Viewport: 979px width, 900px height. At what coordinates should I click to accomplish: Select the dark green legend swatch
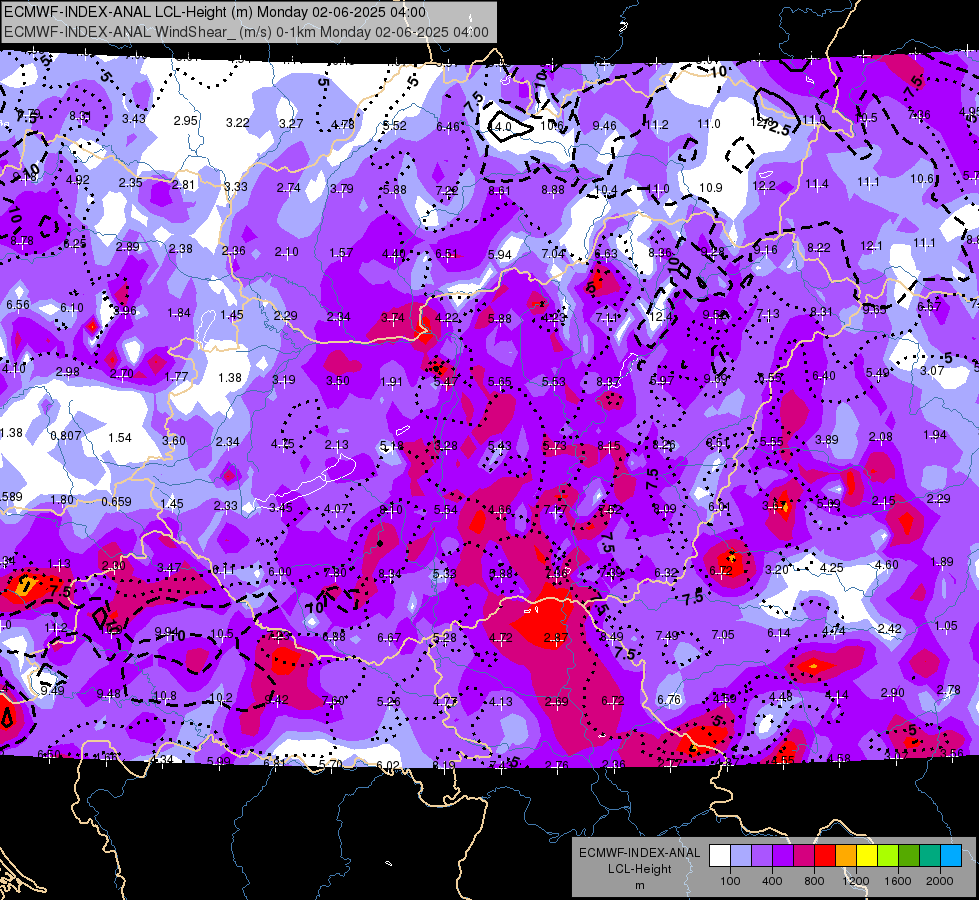[x=909, y=856]
